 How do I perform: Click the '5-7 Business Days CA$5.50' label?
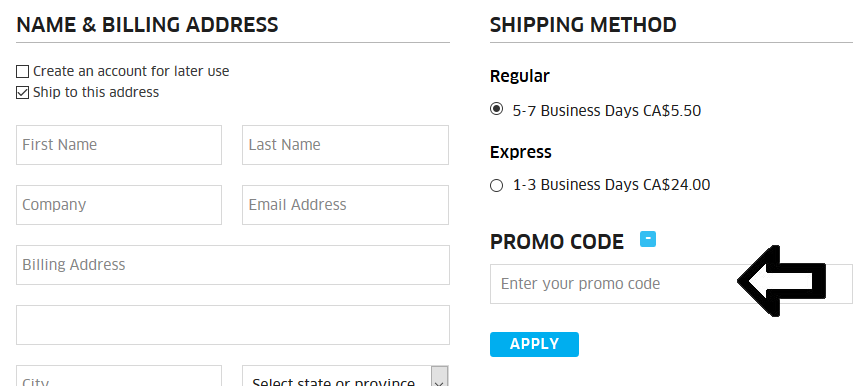[x=607, y=111]
